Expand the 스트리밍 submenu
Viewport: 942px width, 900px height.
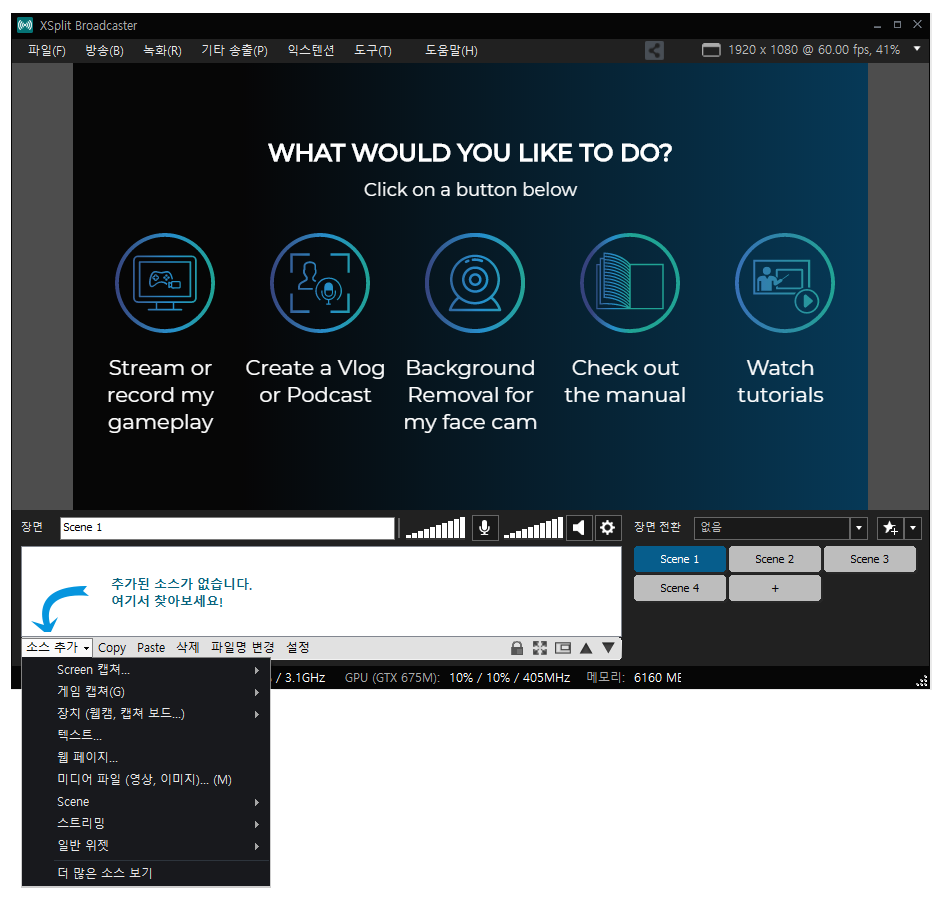(145, 824)
